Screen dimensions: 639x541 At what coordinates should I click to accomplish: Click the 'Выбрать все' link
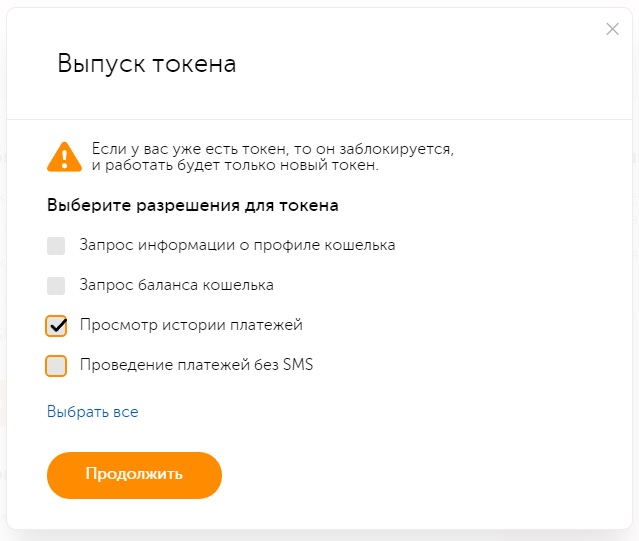click(92, 411)
